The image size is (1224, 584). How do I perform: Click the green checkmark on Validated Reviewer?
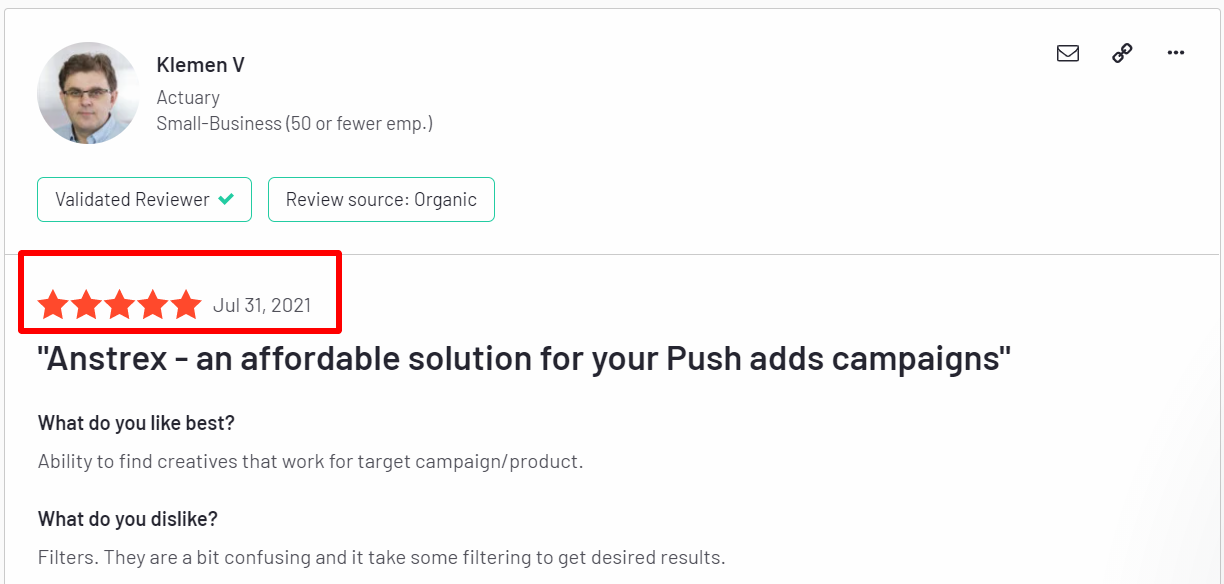(226, 199)
